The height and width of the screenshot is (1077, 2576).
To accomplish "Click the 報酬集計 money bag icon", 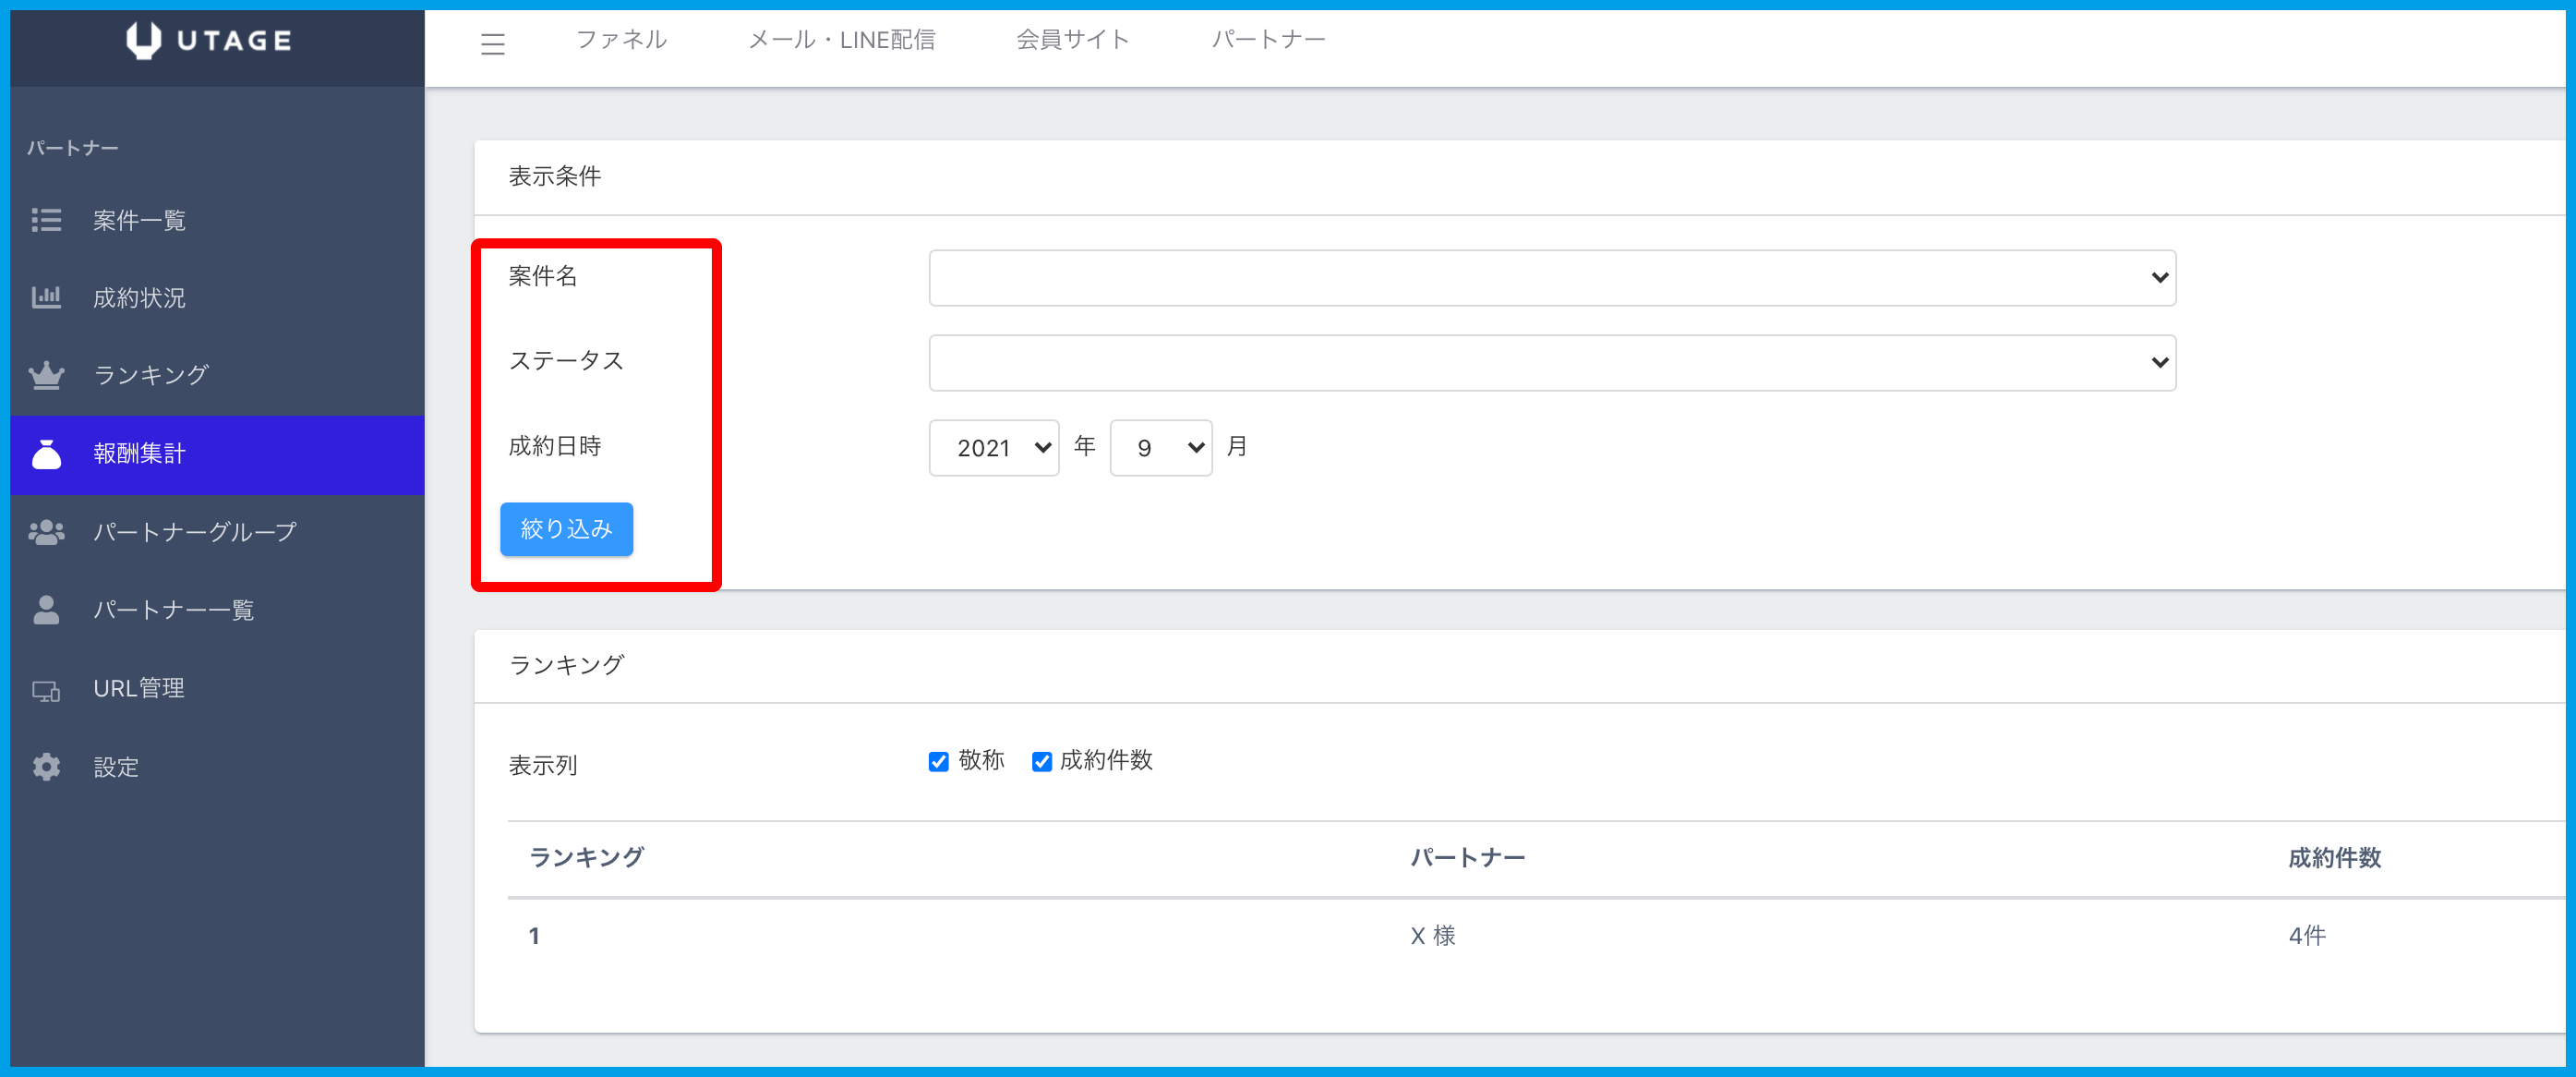I will (x=46, y=453).
